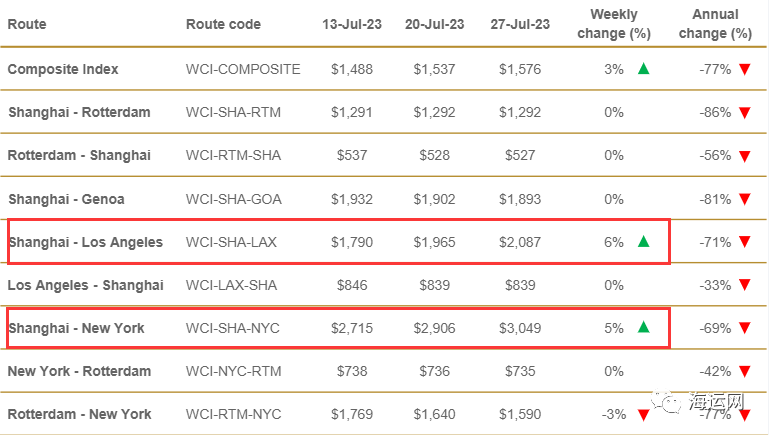
Task: Click the green up arrow in Composite Index row
Action: [x=643, y=69]
